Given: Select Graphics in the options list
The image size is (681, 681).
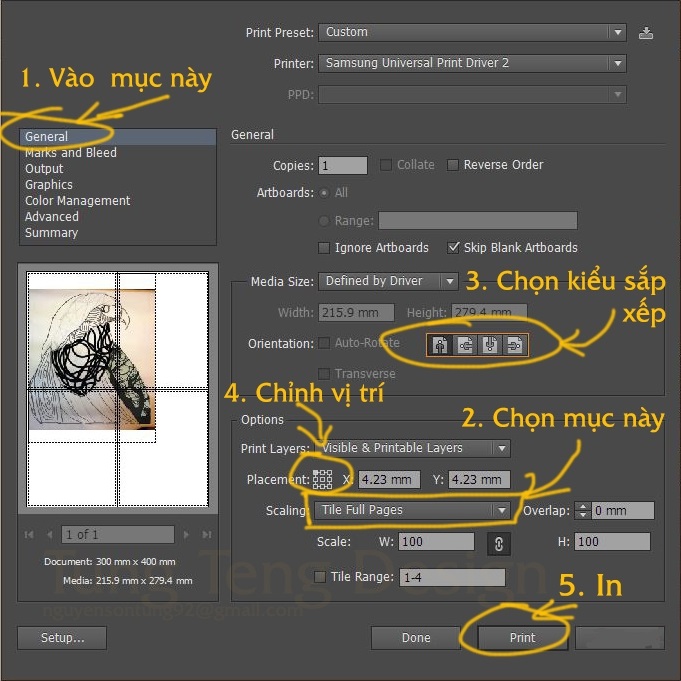Looking at the screenshot, I should point(118,185).
